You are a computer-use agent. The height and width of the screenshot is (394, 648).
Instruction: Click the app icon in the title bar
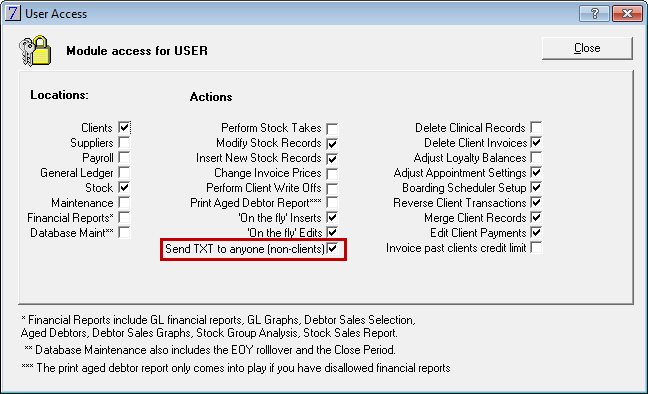tap(12, 13)
